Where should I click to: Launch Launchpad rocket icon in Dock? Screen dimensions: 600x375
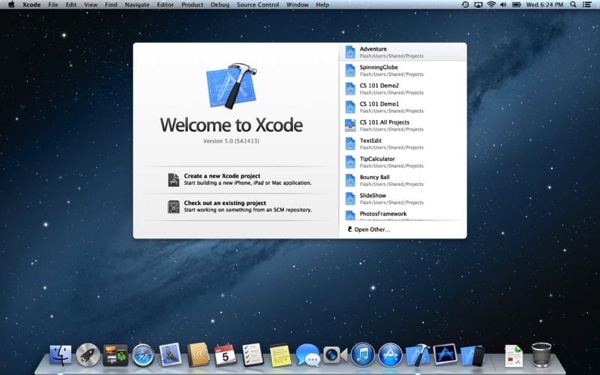click(x=88, y=355)
